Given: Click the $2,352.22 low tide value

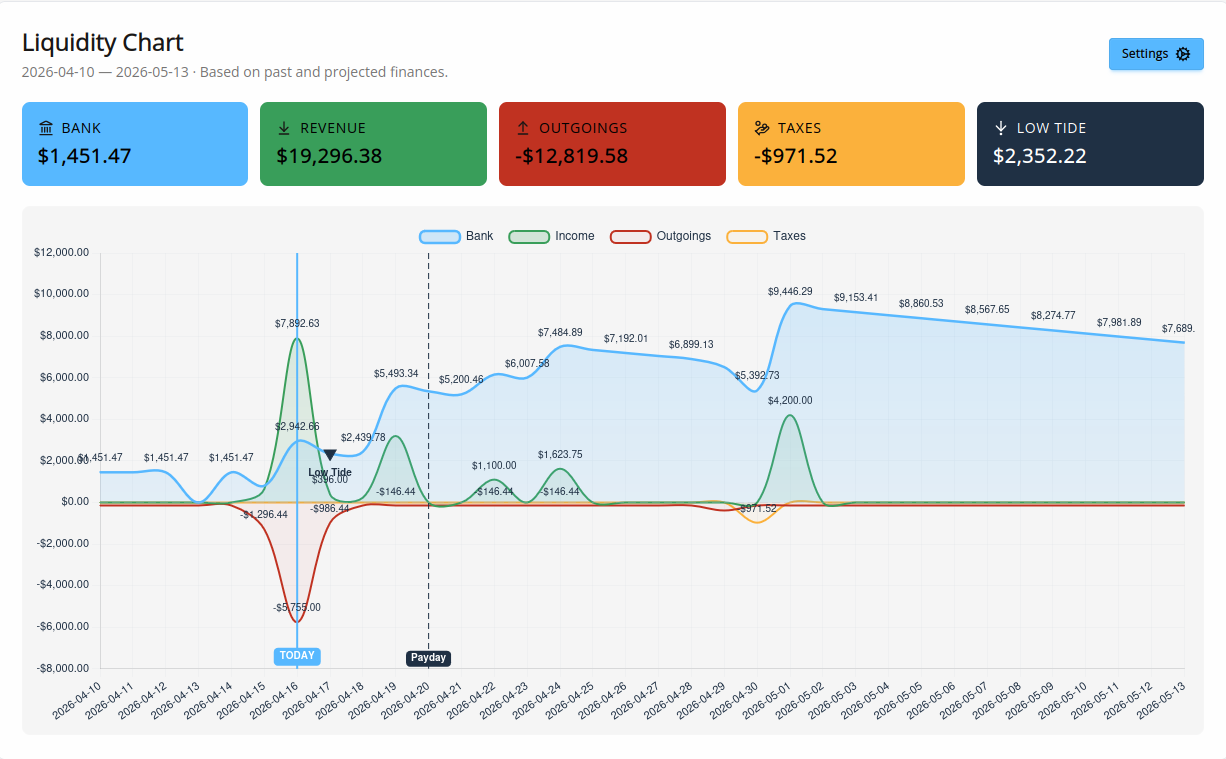Looking at the screenshot, I should point(1040,156).
